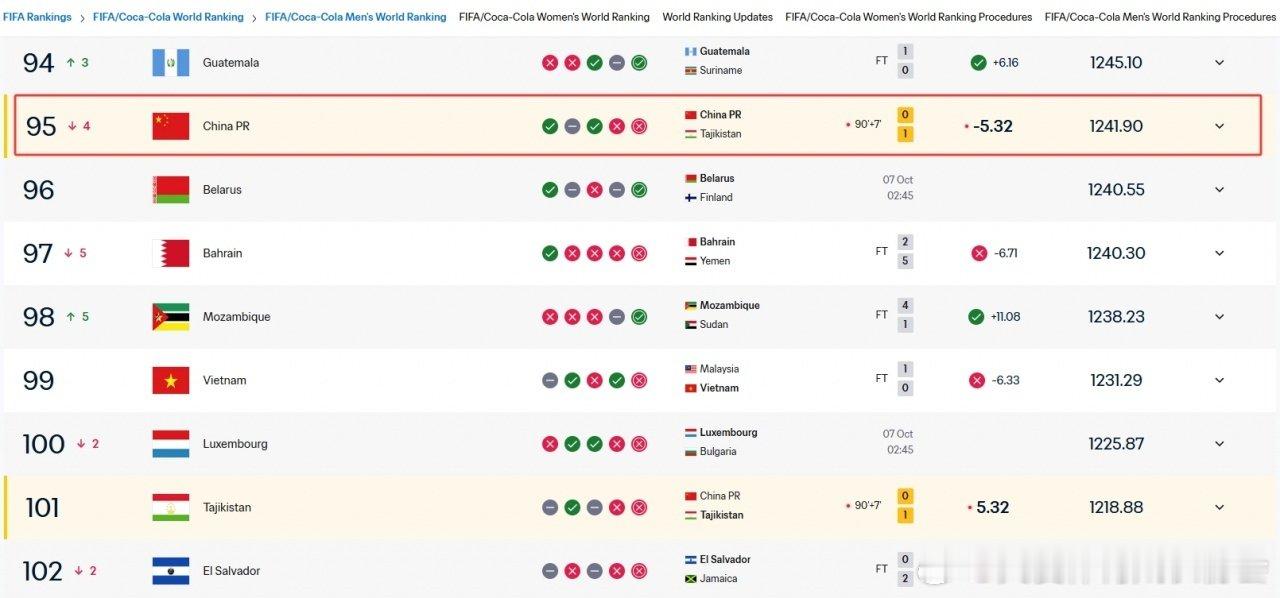Click Vietnam's first grey draw form icon
Screen dimensions: 1280x598
click(x=550, y=380)
